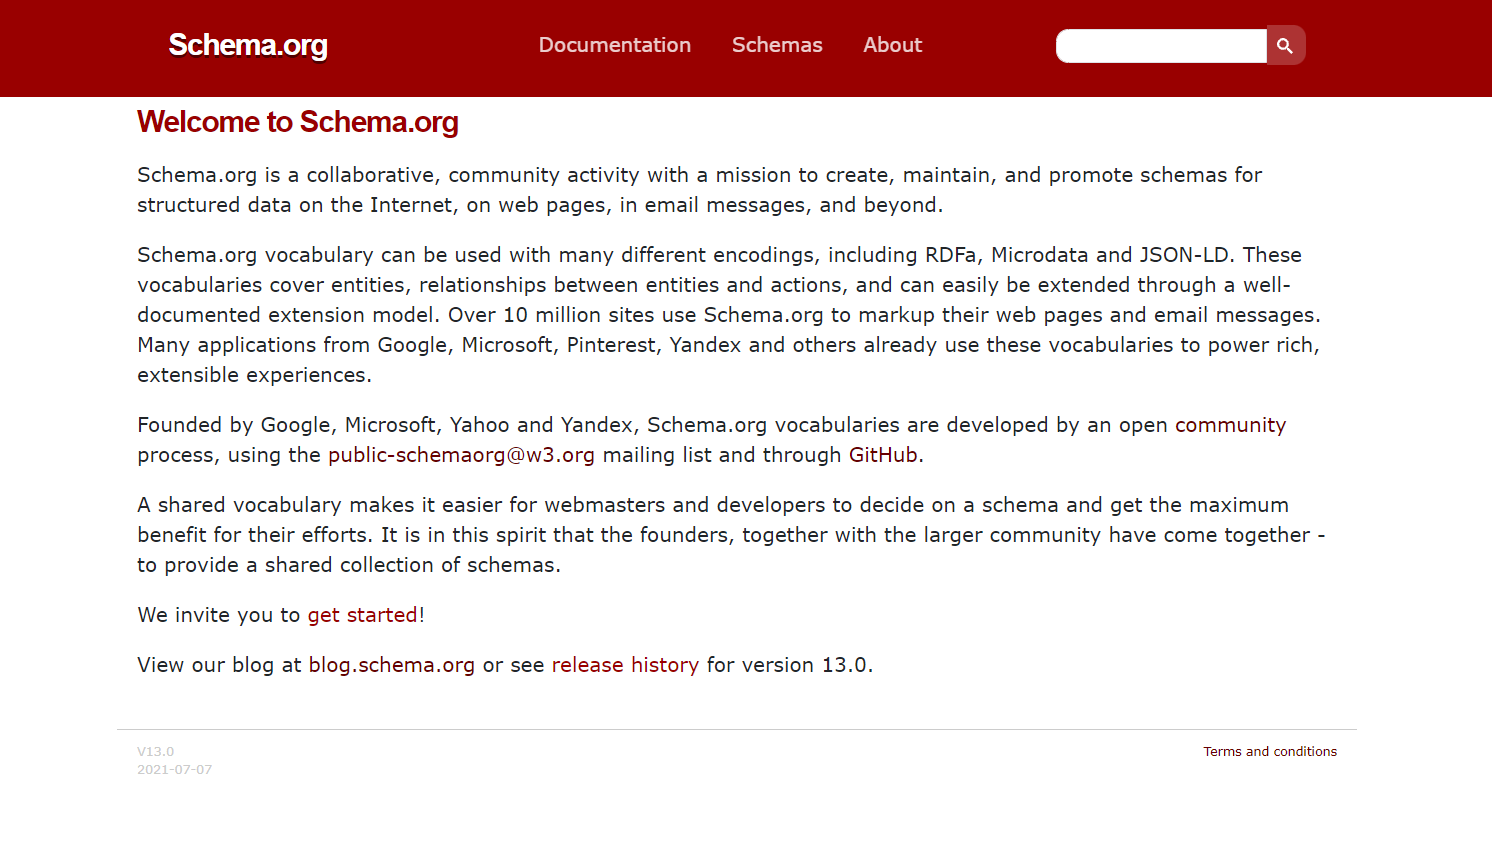Viewport: 1492px width, 842px height.
Task: Open the blog.schema.org link
Action: pyautogui.click(x=392, y=665)
